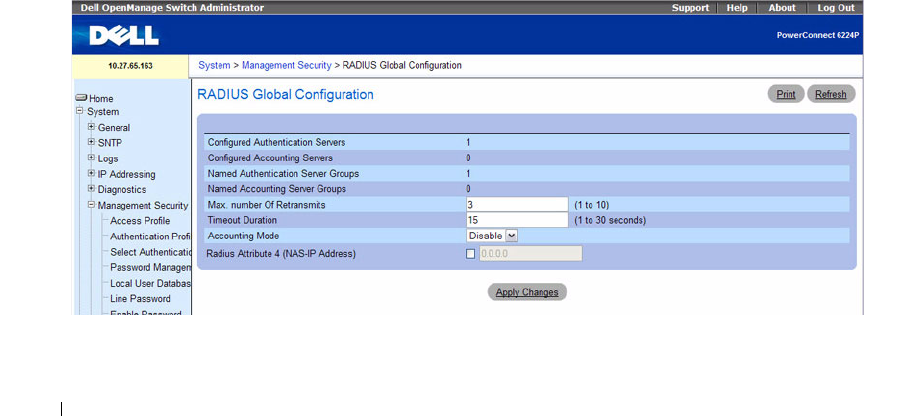Expand the General tree node

coord(91,127)
